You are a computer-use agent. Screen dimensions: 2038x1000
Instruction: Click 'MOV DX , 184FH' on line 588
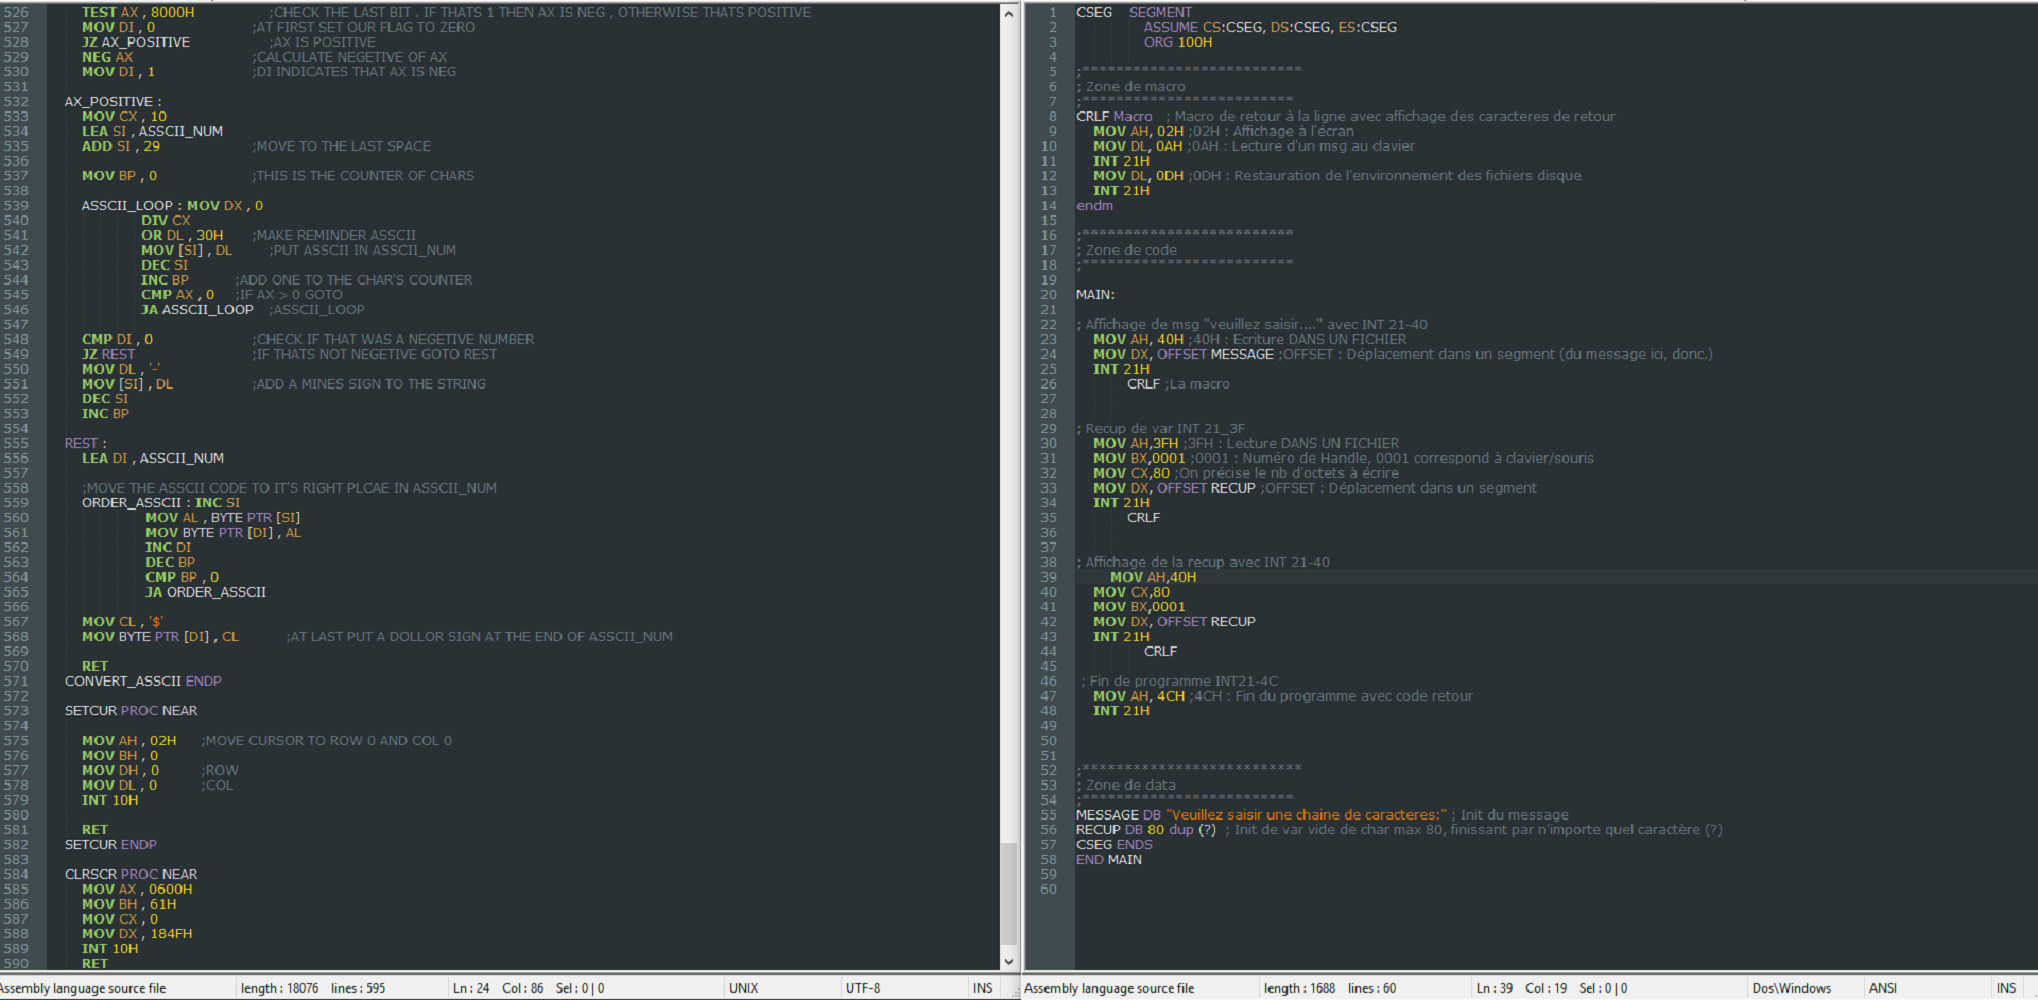tap(137, 933)
